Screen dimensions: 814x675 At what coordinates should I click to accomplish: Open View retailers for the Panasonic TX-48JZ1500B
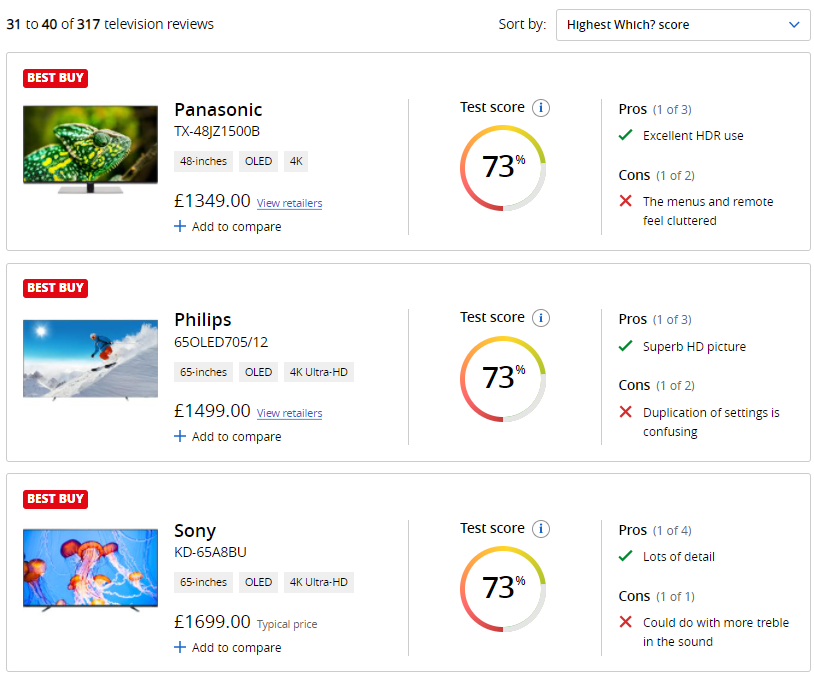coord(289,203)
